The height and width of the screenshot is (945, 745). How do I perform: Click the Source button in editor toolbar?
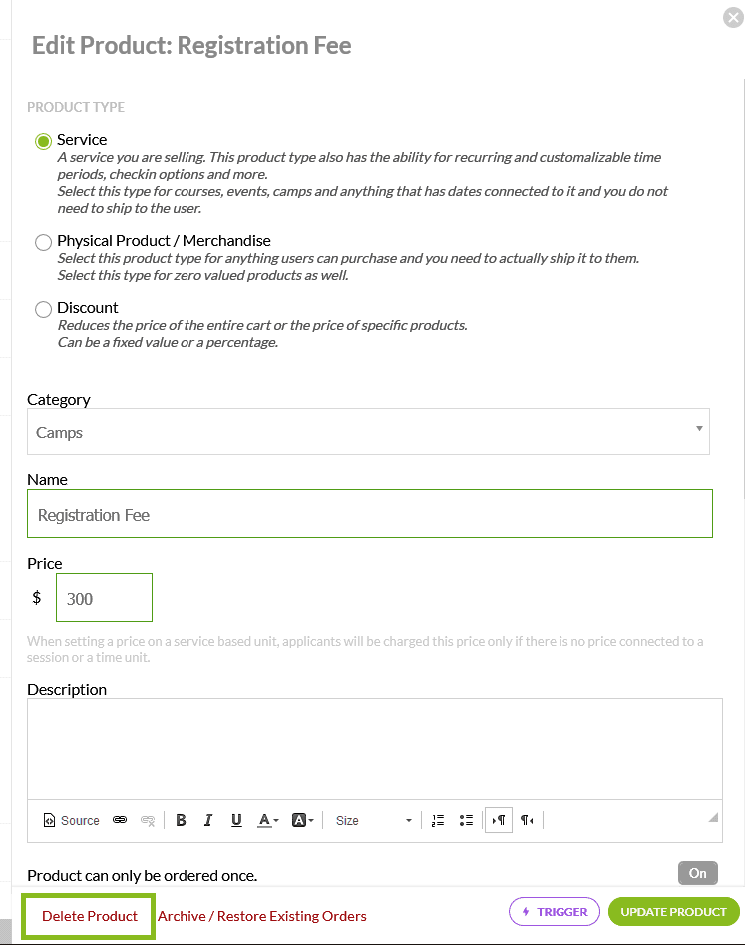click(71, 821)
